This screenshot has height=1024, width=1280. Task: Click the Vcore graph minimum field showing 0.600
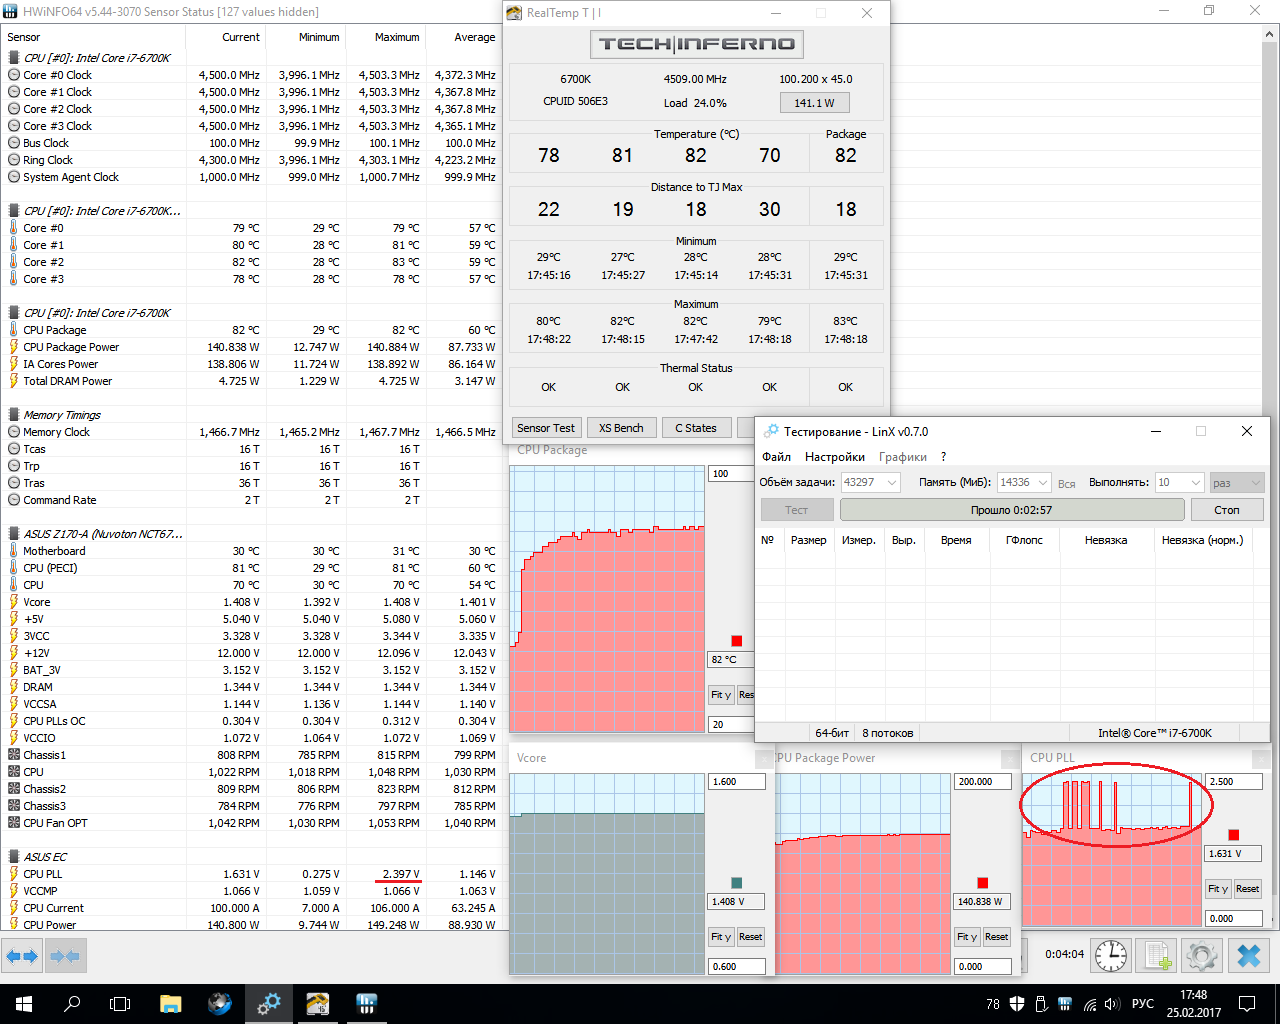coord(737,967)
